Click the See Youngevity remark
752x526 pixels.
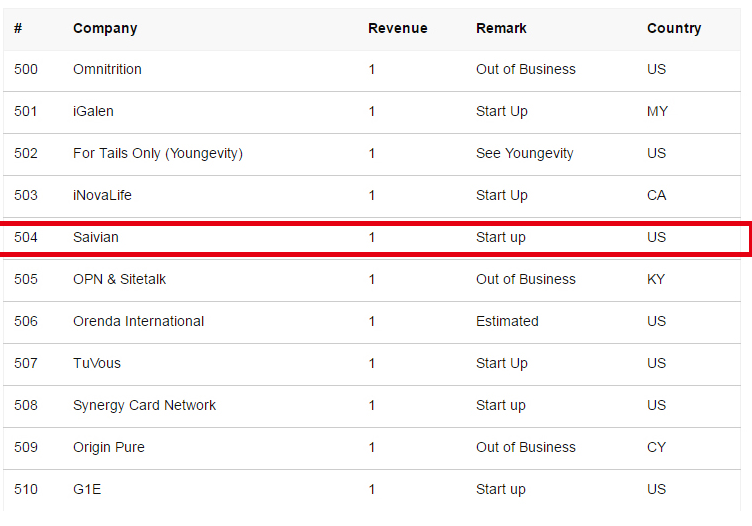pos(525,153)
